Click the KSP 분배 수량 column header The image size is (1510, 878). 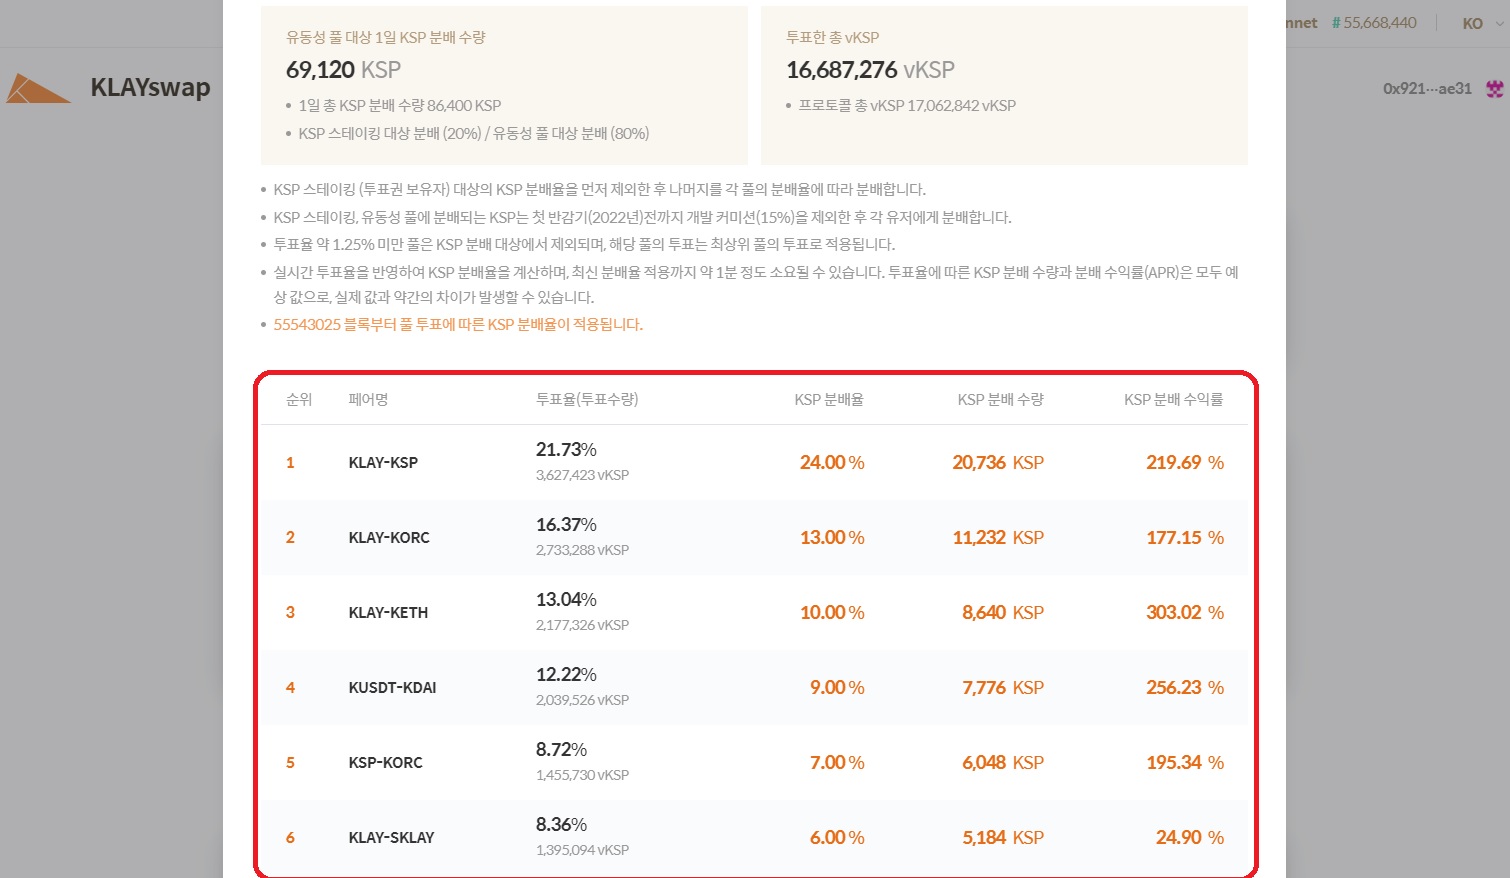tap(1000, 399)
